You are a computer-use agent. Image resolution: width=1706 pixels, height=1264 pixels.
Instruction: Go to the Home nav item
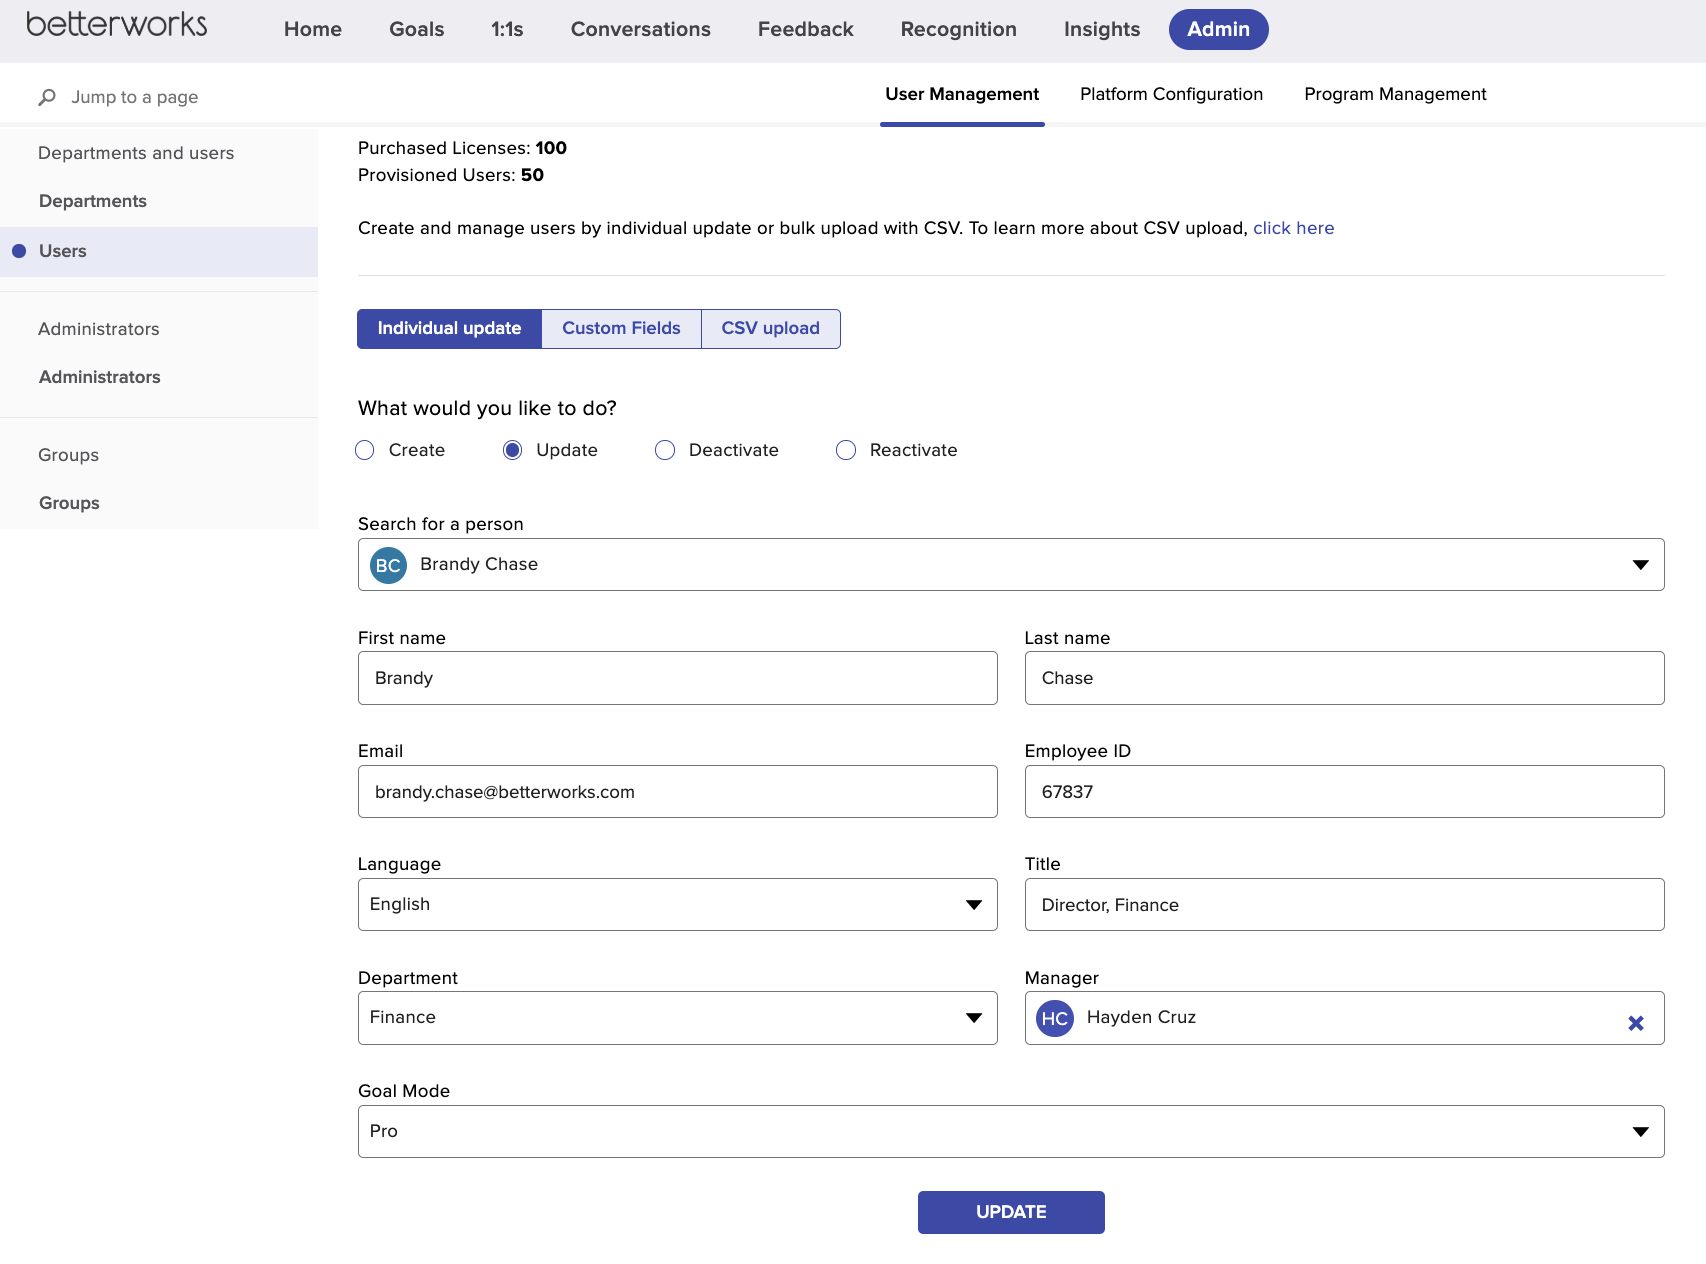(313, 29)
